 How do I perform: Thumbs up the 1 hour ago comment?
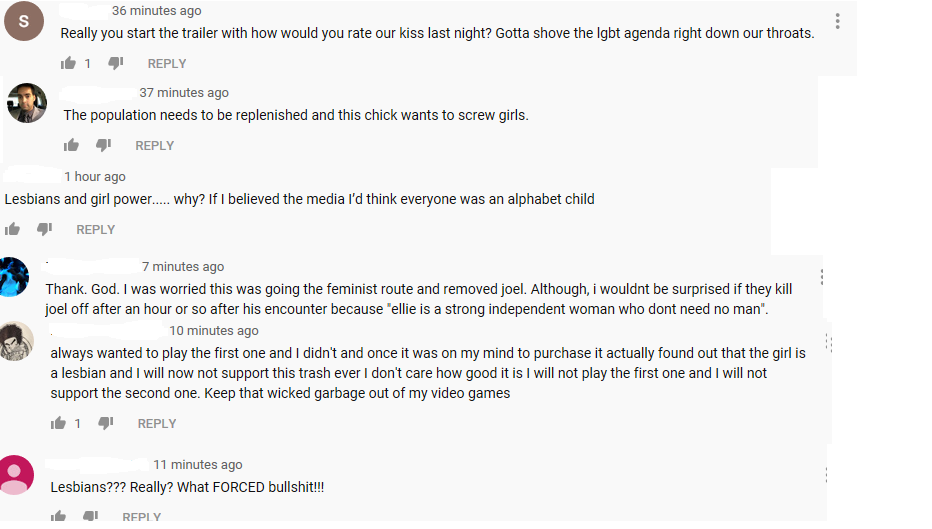click(x=12, y=229)
